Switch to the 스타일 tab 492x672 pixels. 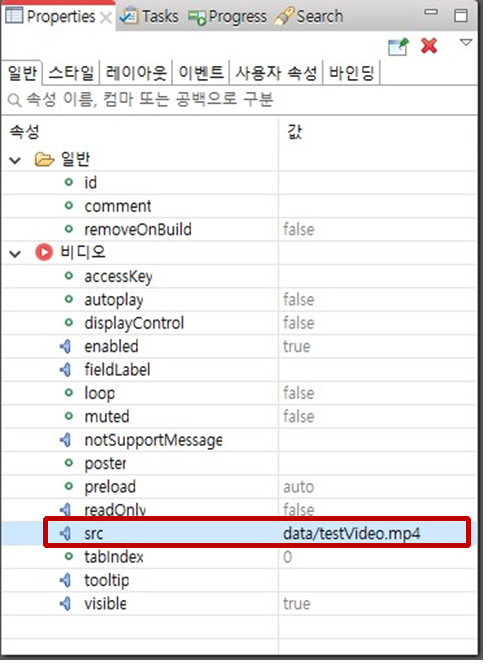tap(71, 72)
